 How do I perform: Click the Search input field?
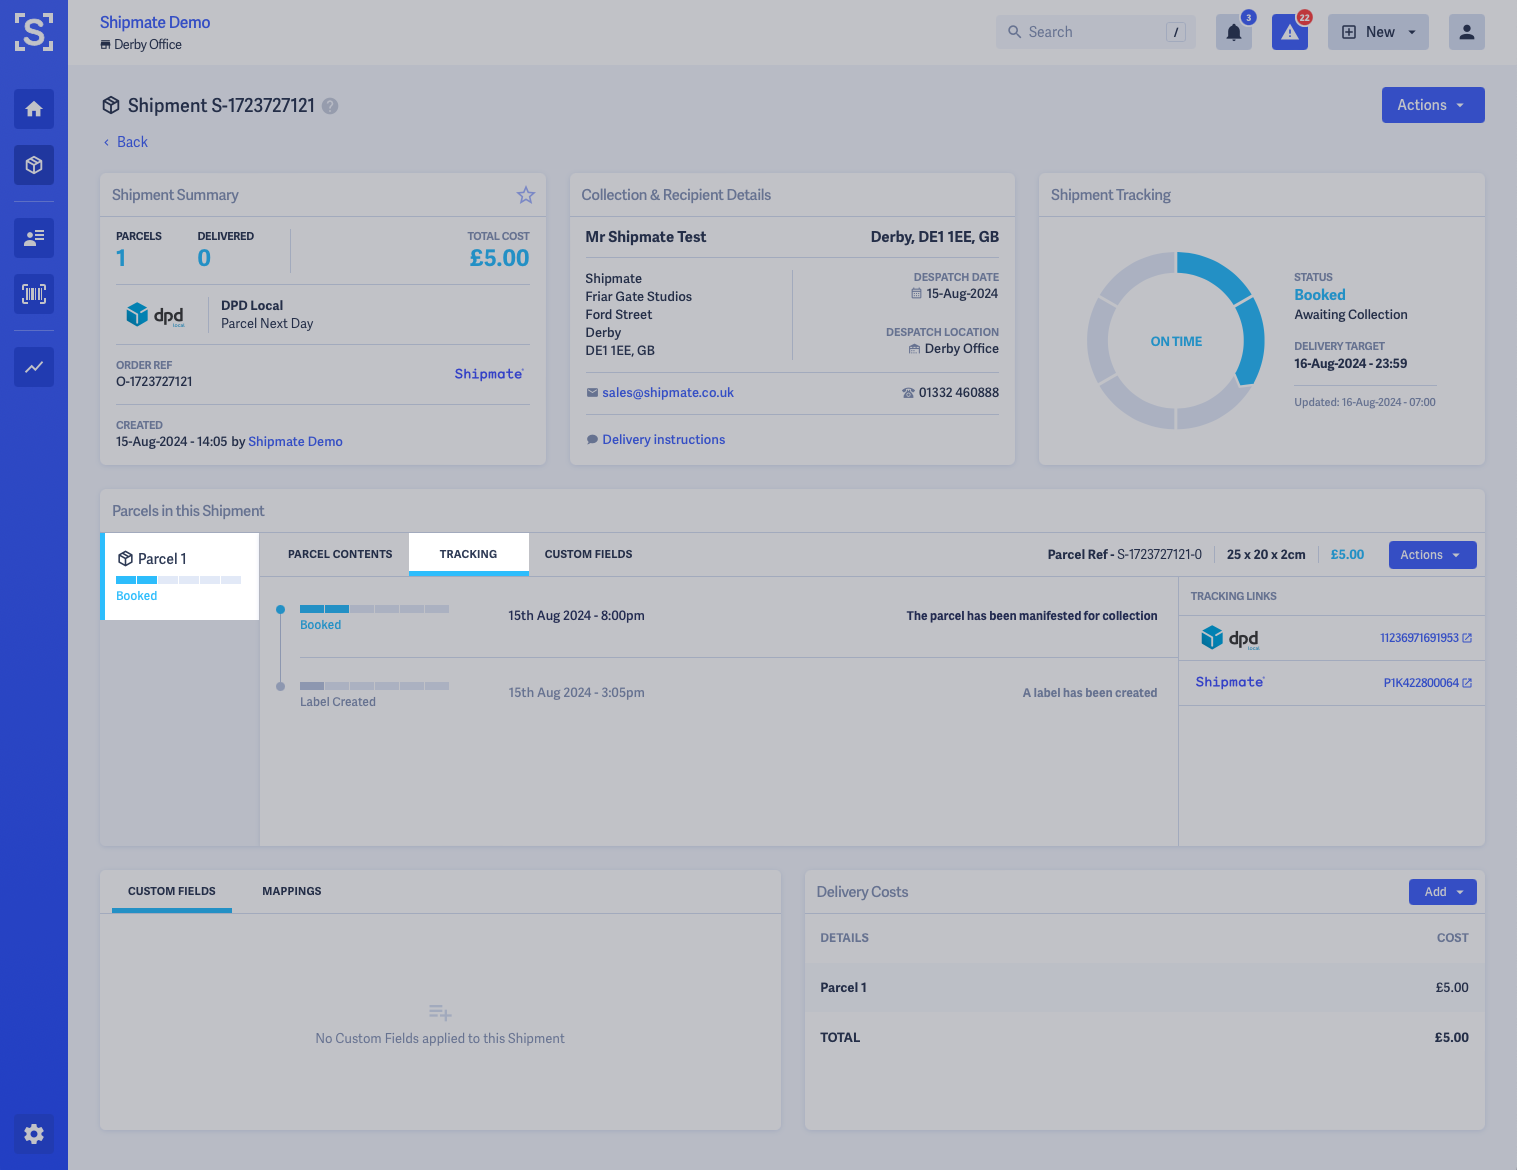tap(1095, 32)
